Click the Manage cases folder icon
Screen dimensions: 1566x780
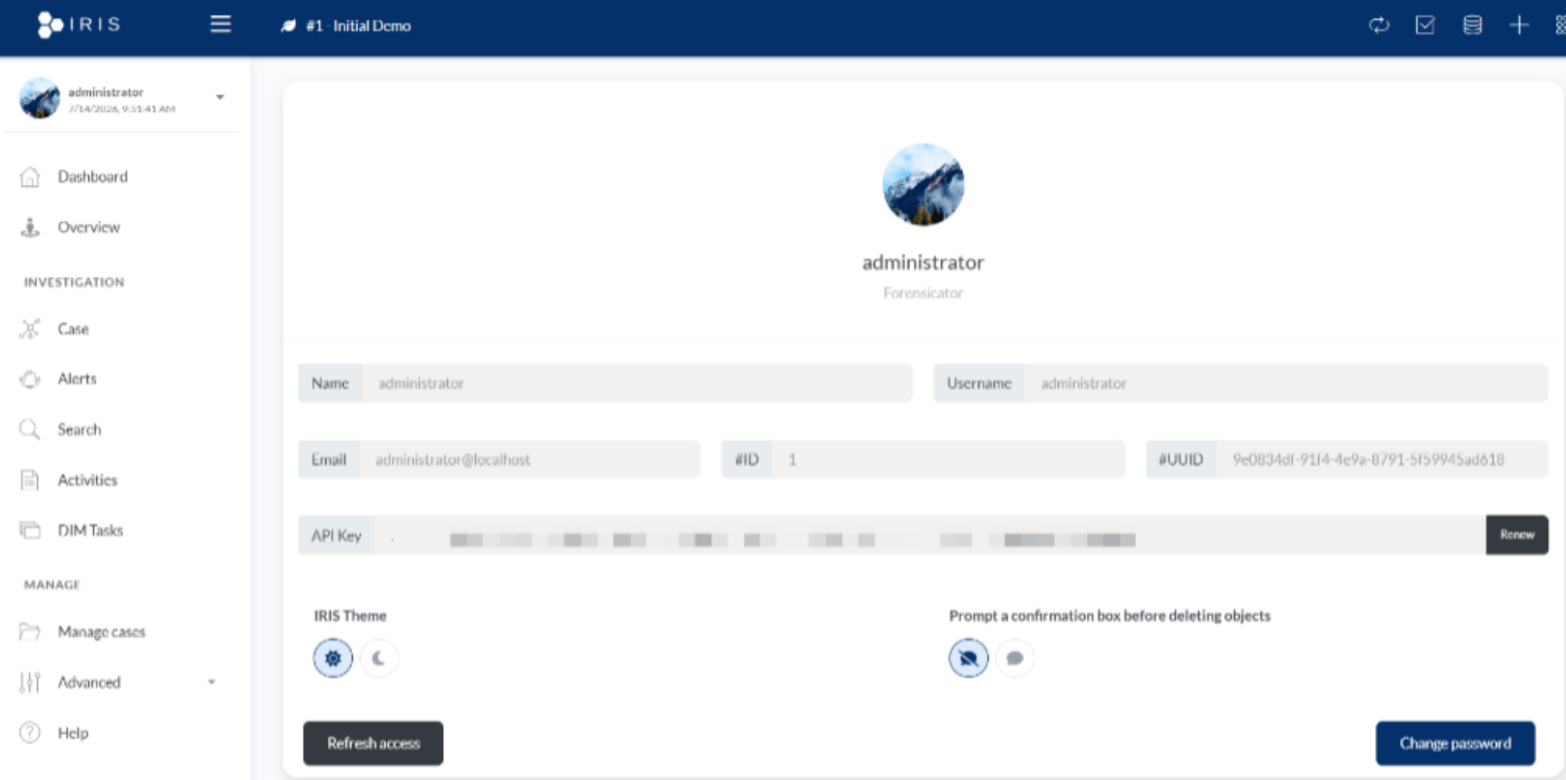coord(30,632)
